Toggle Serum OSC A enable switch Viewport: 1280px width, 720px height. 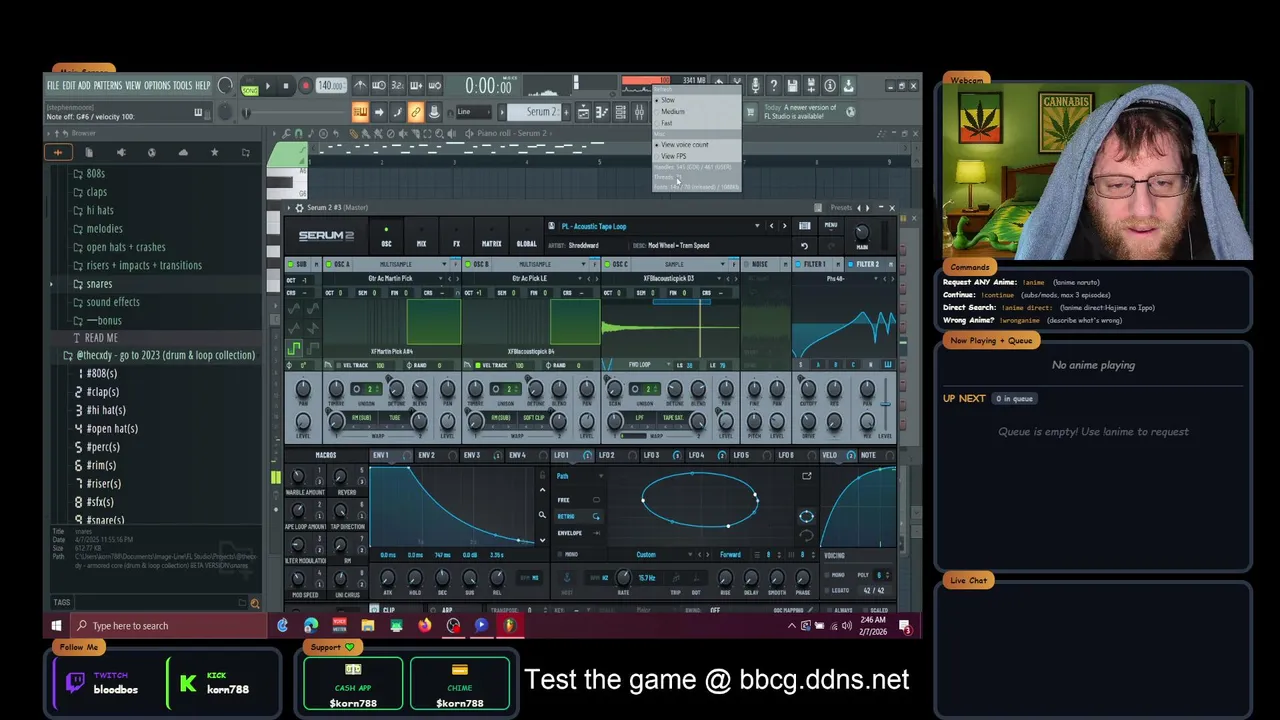(329, 264)
